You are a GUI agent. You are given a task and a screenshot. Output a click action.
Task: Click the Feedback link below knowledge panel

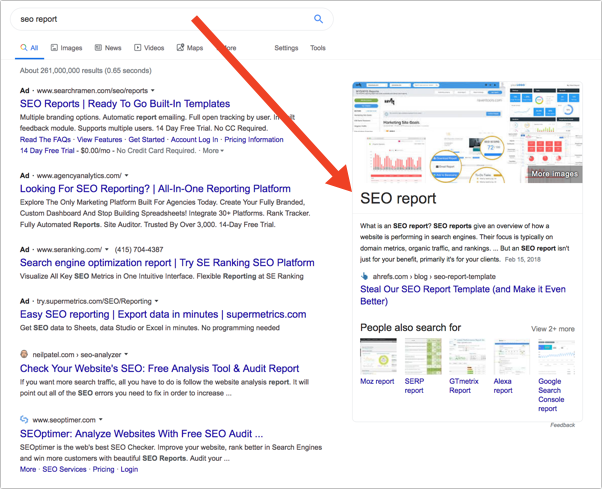coord(562,425)
